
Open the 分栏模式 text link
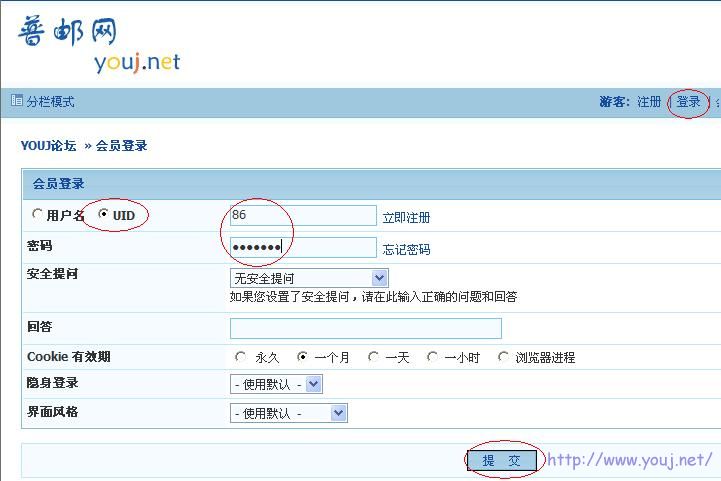pyautogui.click(x=50, y=102)
